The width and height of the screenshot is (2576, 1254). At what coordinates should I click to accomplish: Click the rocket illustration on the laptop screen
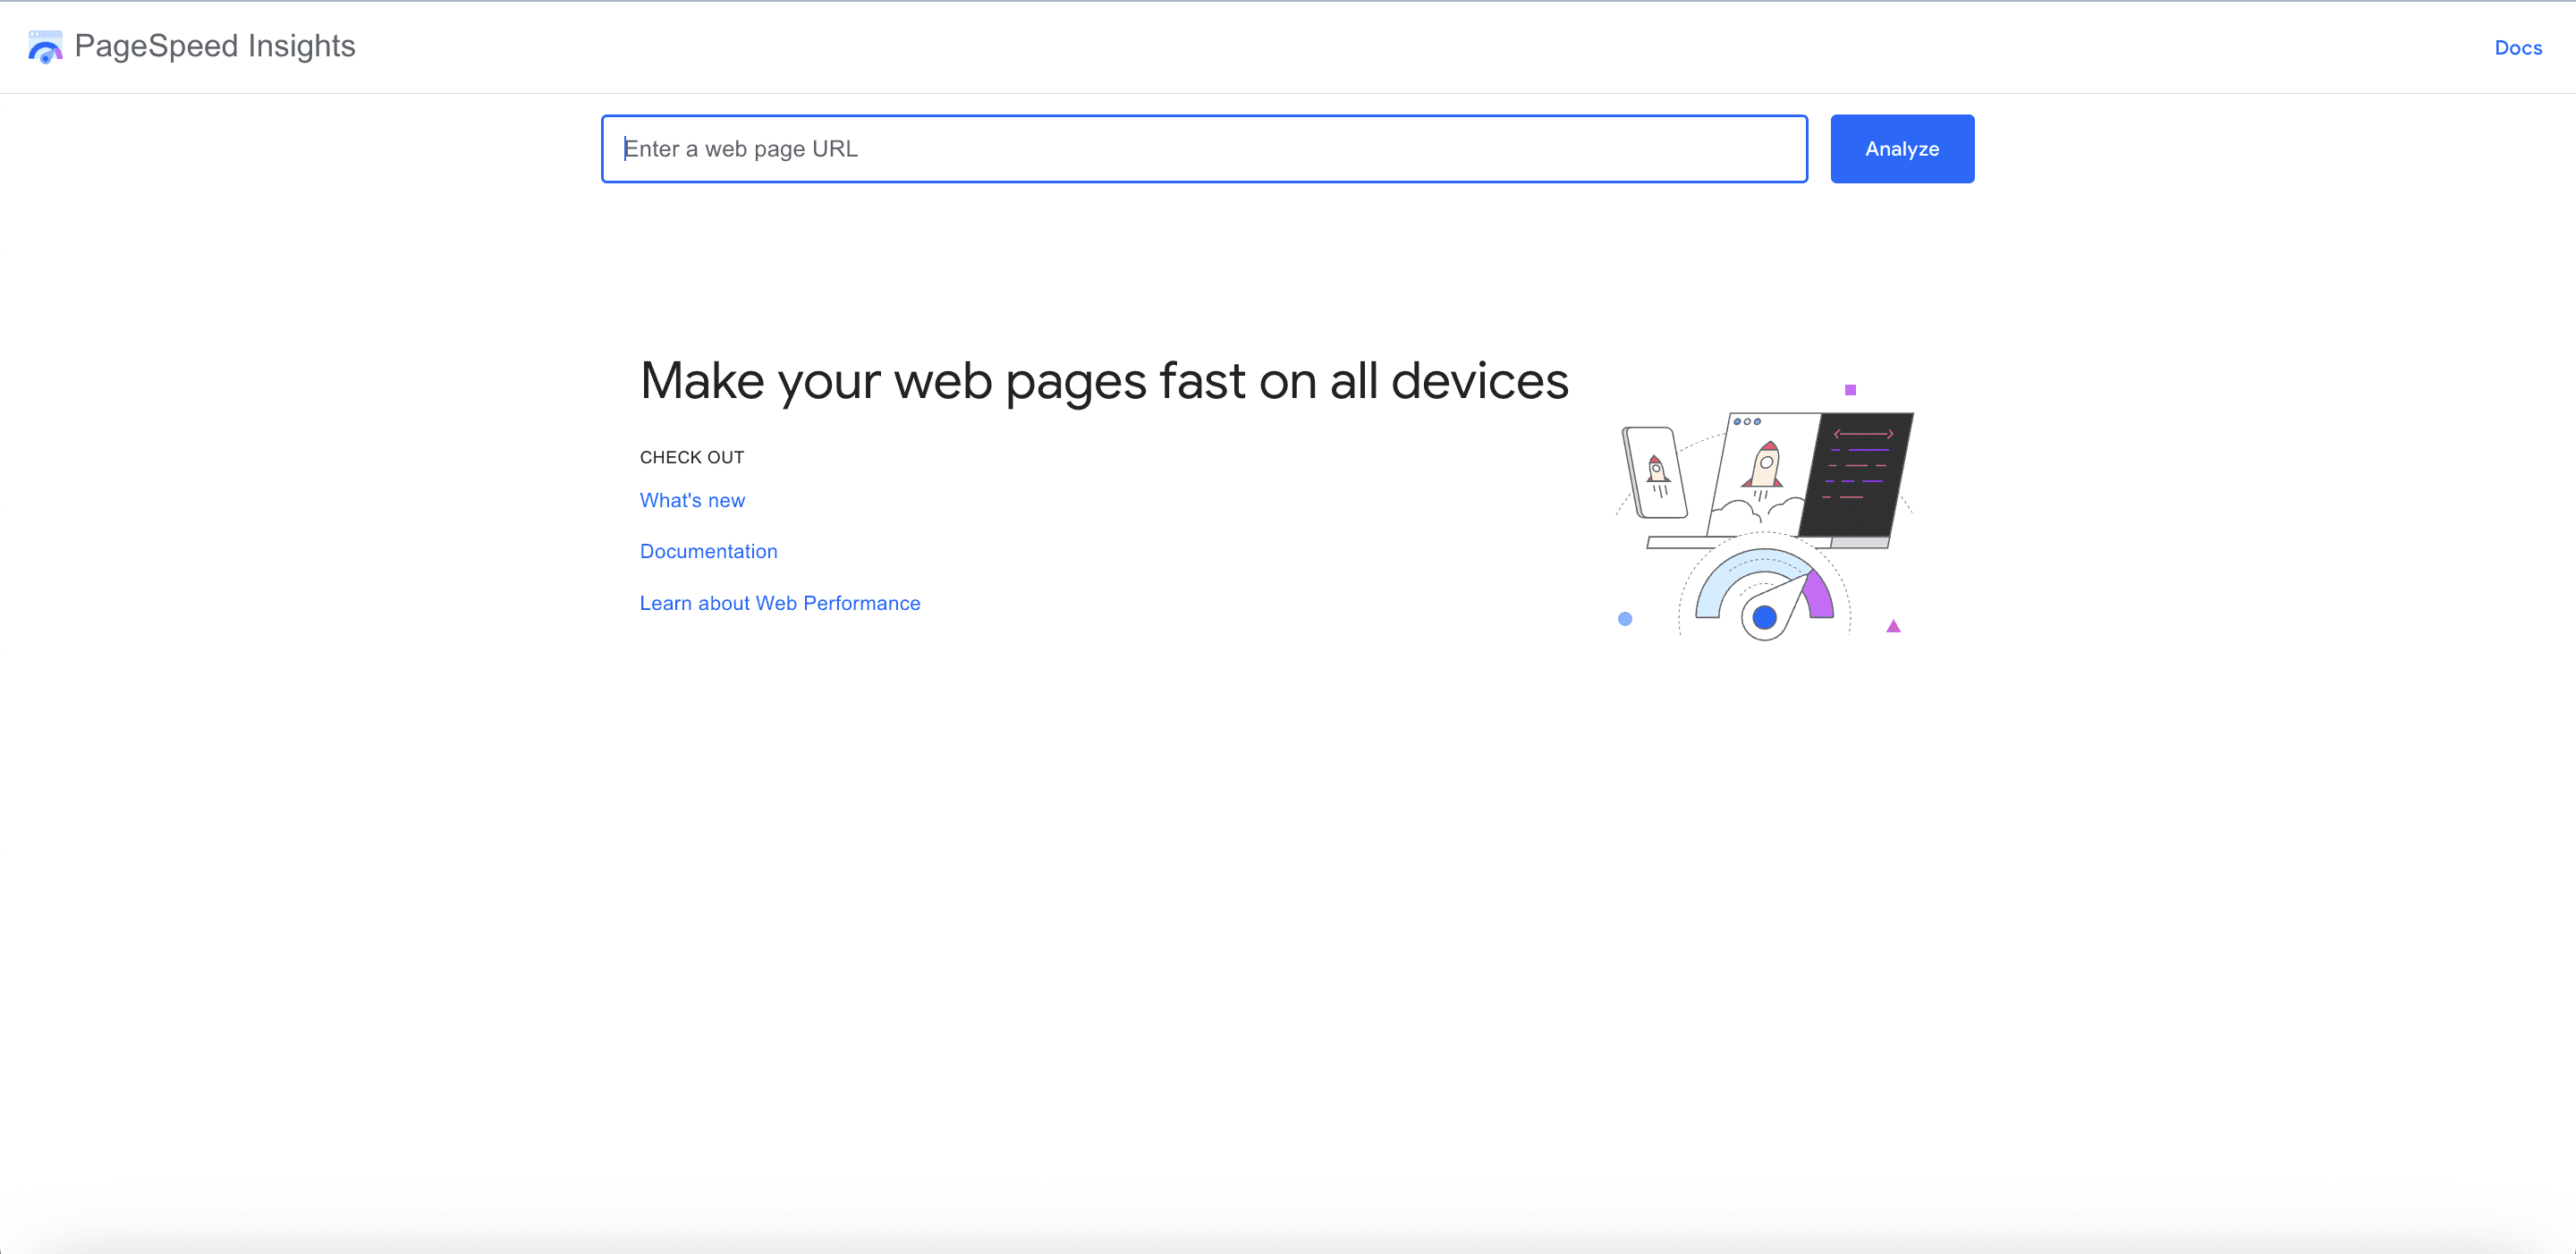point(1766,467)
